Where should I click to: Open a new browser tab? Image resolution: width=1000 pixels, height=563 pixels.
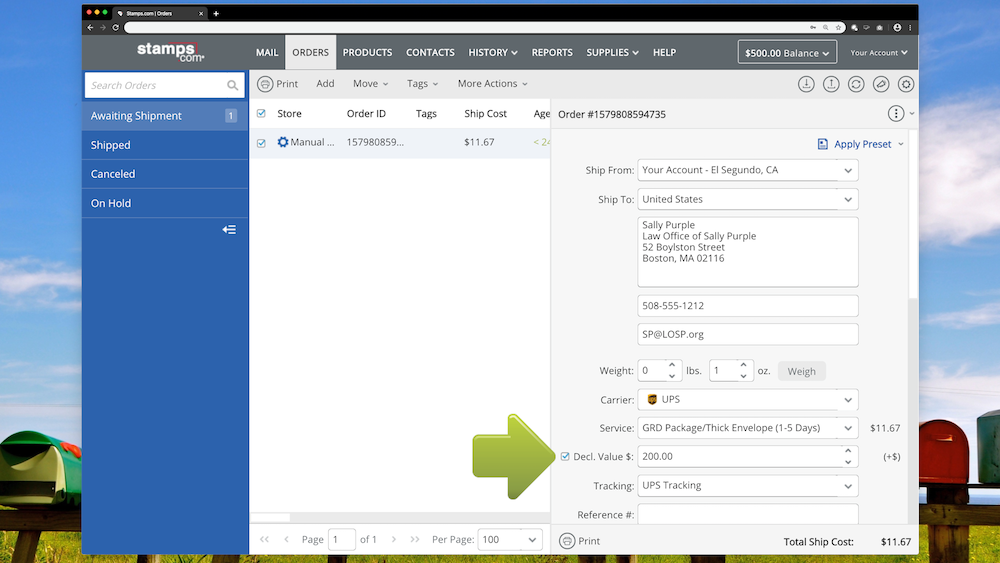[216, 13]
